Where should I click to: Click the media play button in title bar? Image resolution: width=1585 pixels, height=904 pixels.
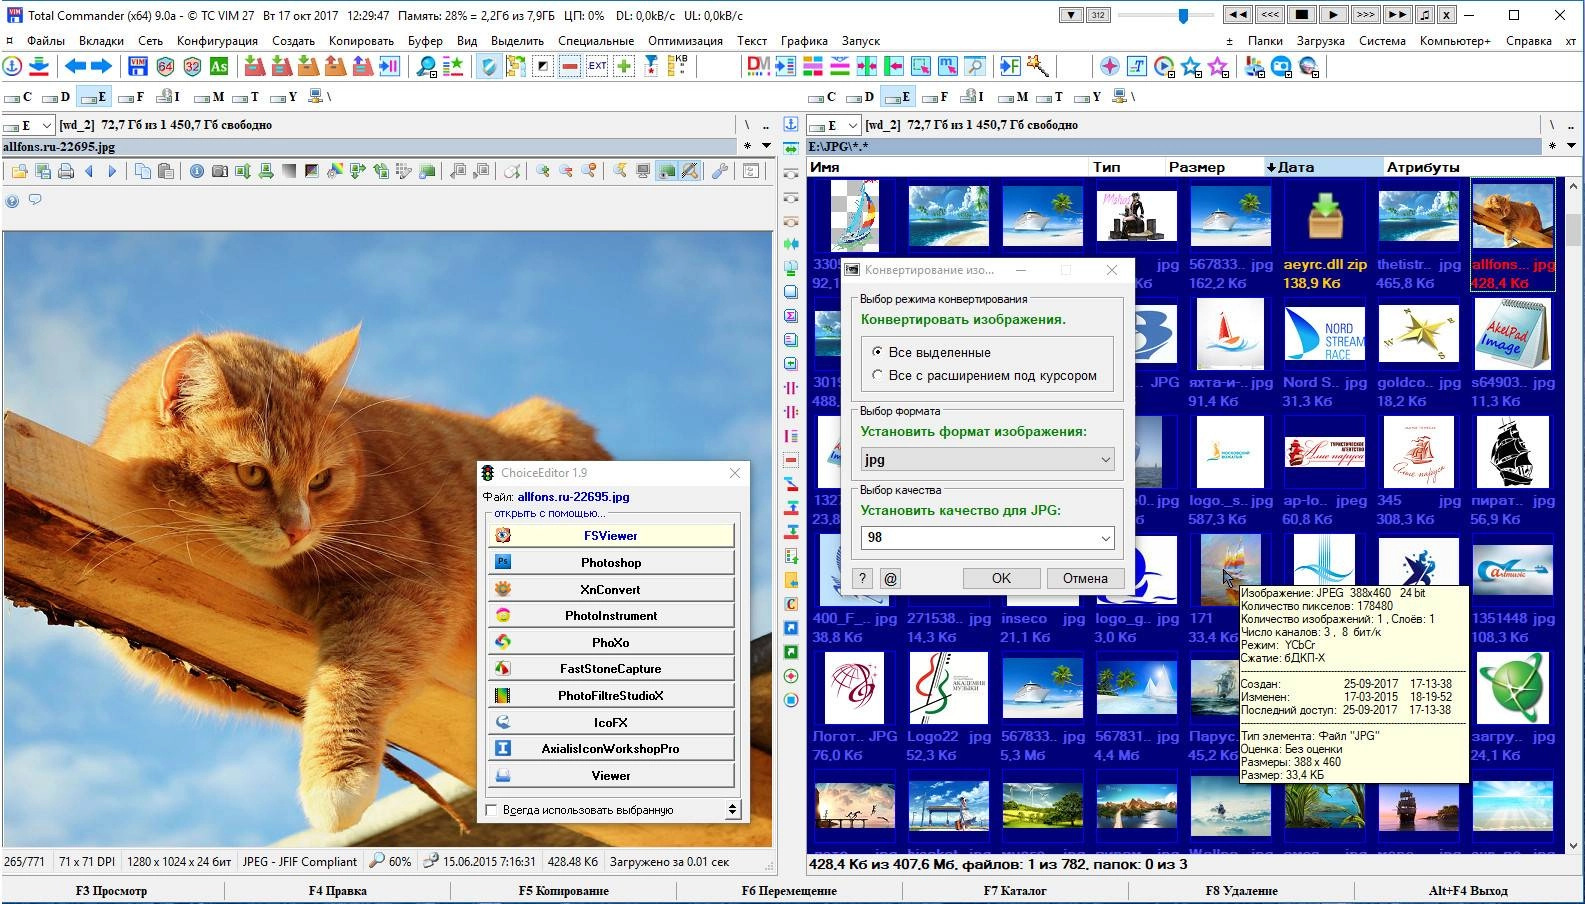pyautogui.click(x=1333, y=15)
